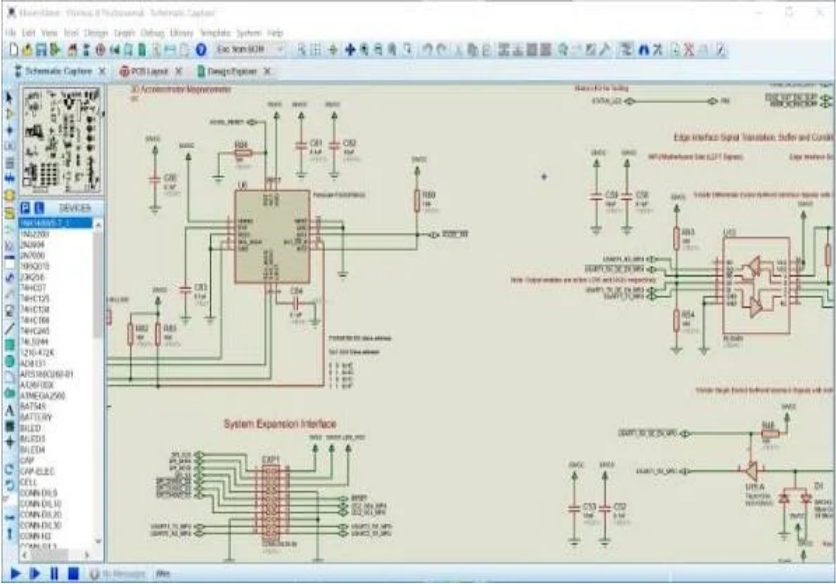Screen dimensions: 836x584
Task: Click the Redo arrow icon
Action: 441,50
